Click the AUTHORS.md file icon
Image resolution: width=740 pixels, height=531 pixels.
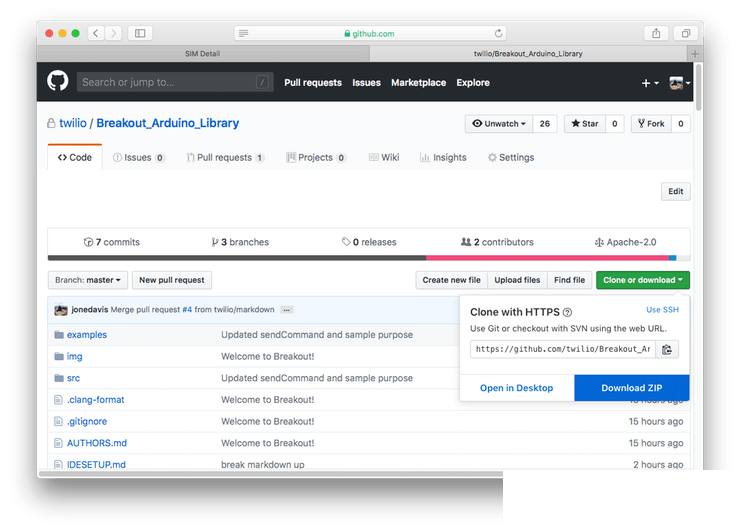click(x=59, y=443)
